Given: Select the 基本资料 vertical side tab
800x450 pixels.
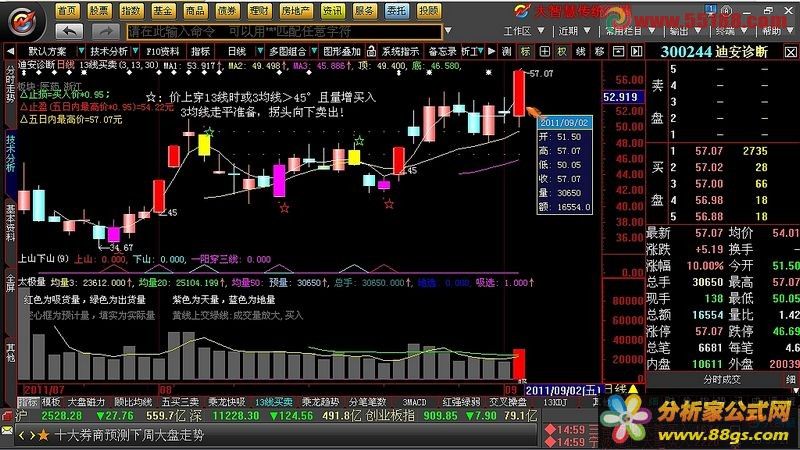Looking at the screenshot, I should pos(10,223).
